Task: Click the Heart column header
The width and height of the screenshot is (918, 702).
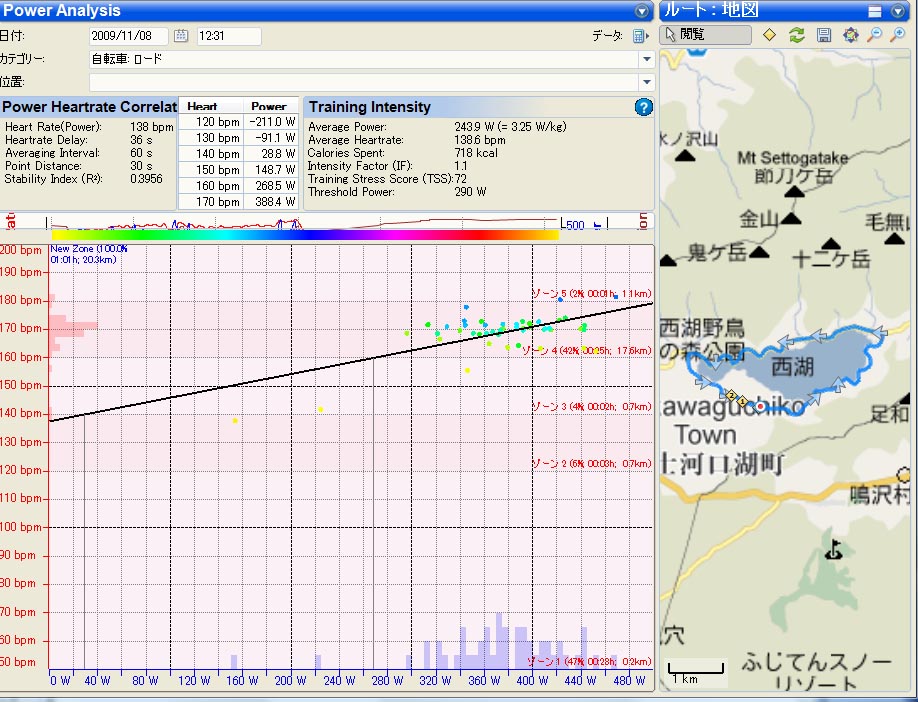Action: click(x=202, y=106)
